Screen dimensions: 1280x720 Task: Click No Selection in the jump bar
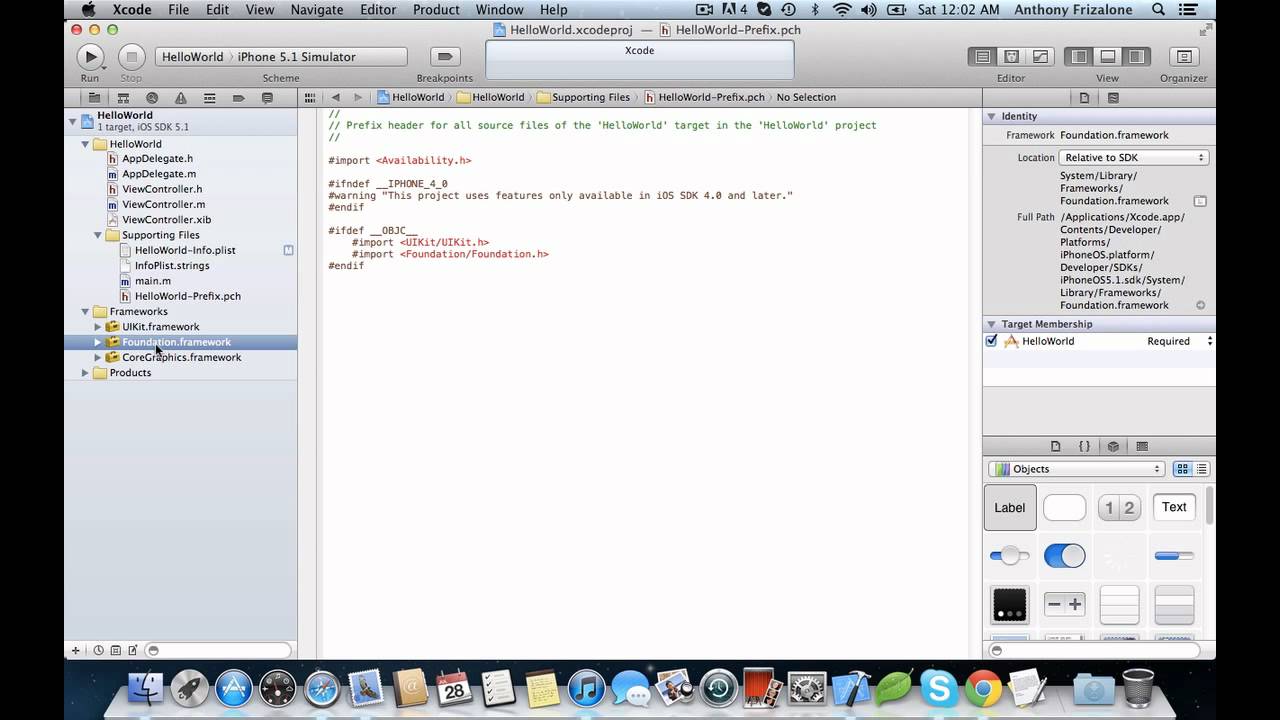(806, 97)
